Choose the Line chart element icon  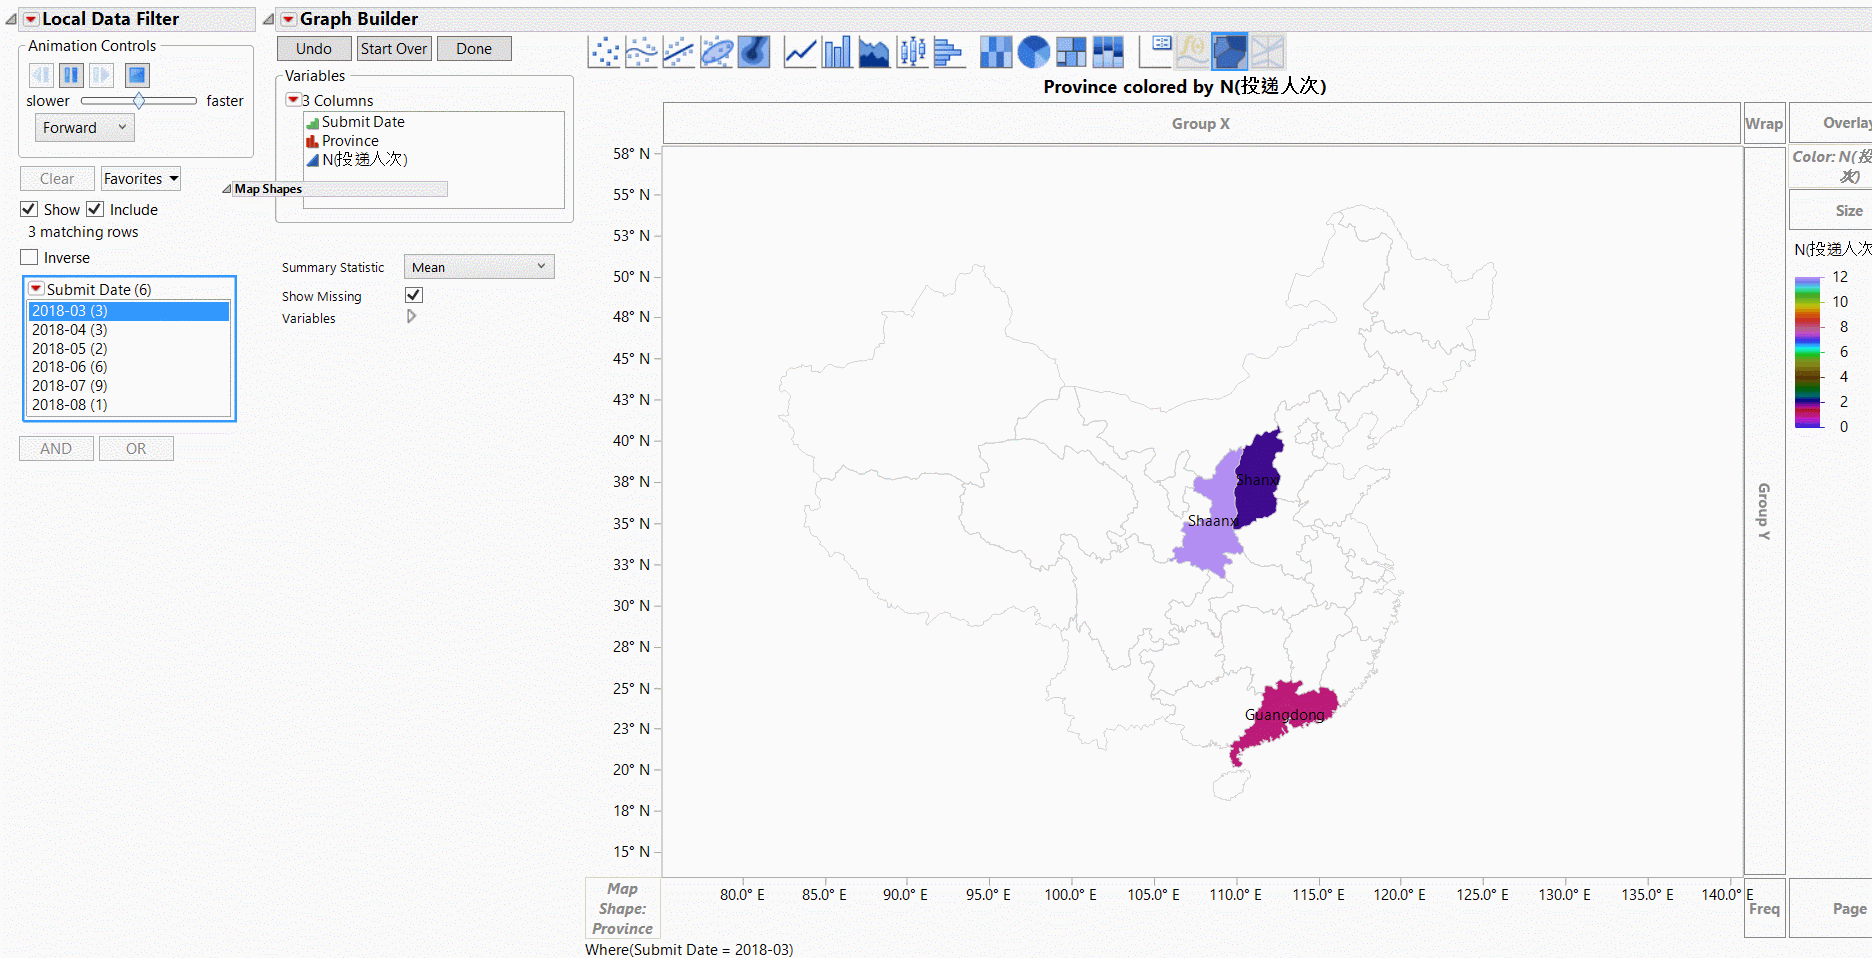[800, 51]
